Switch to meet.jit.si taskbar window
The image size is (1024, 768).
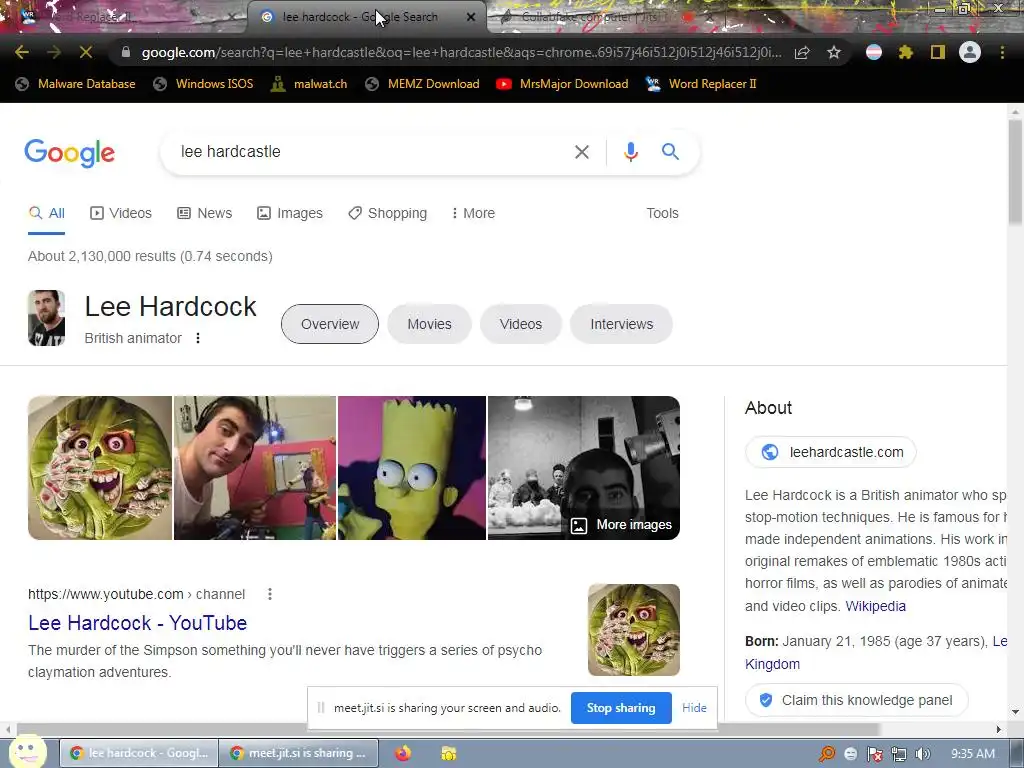(298, 753)
